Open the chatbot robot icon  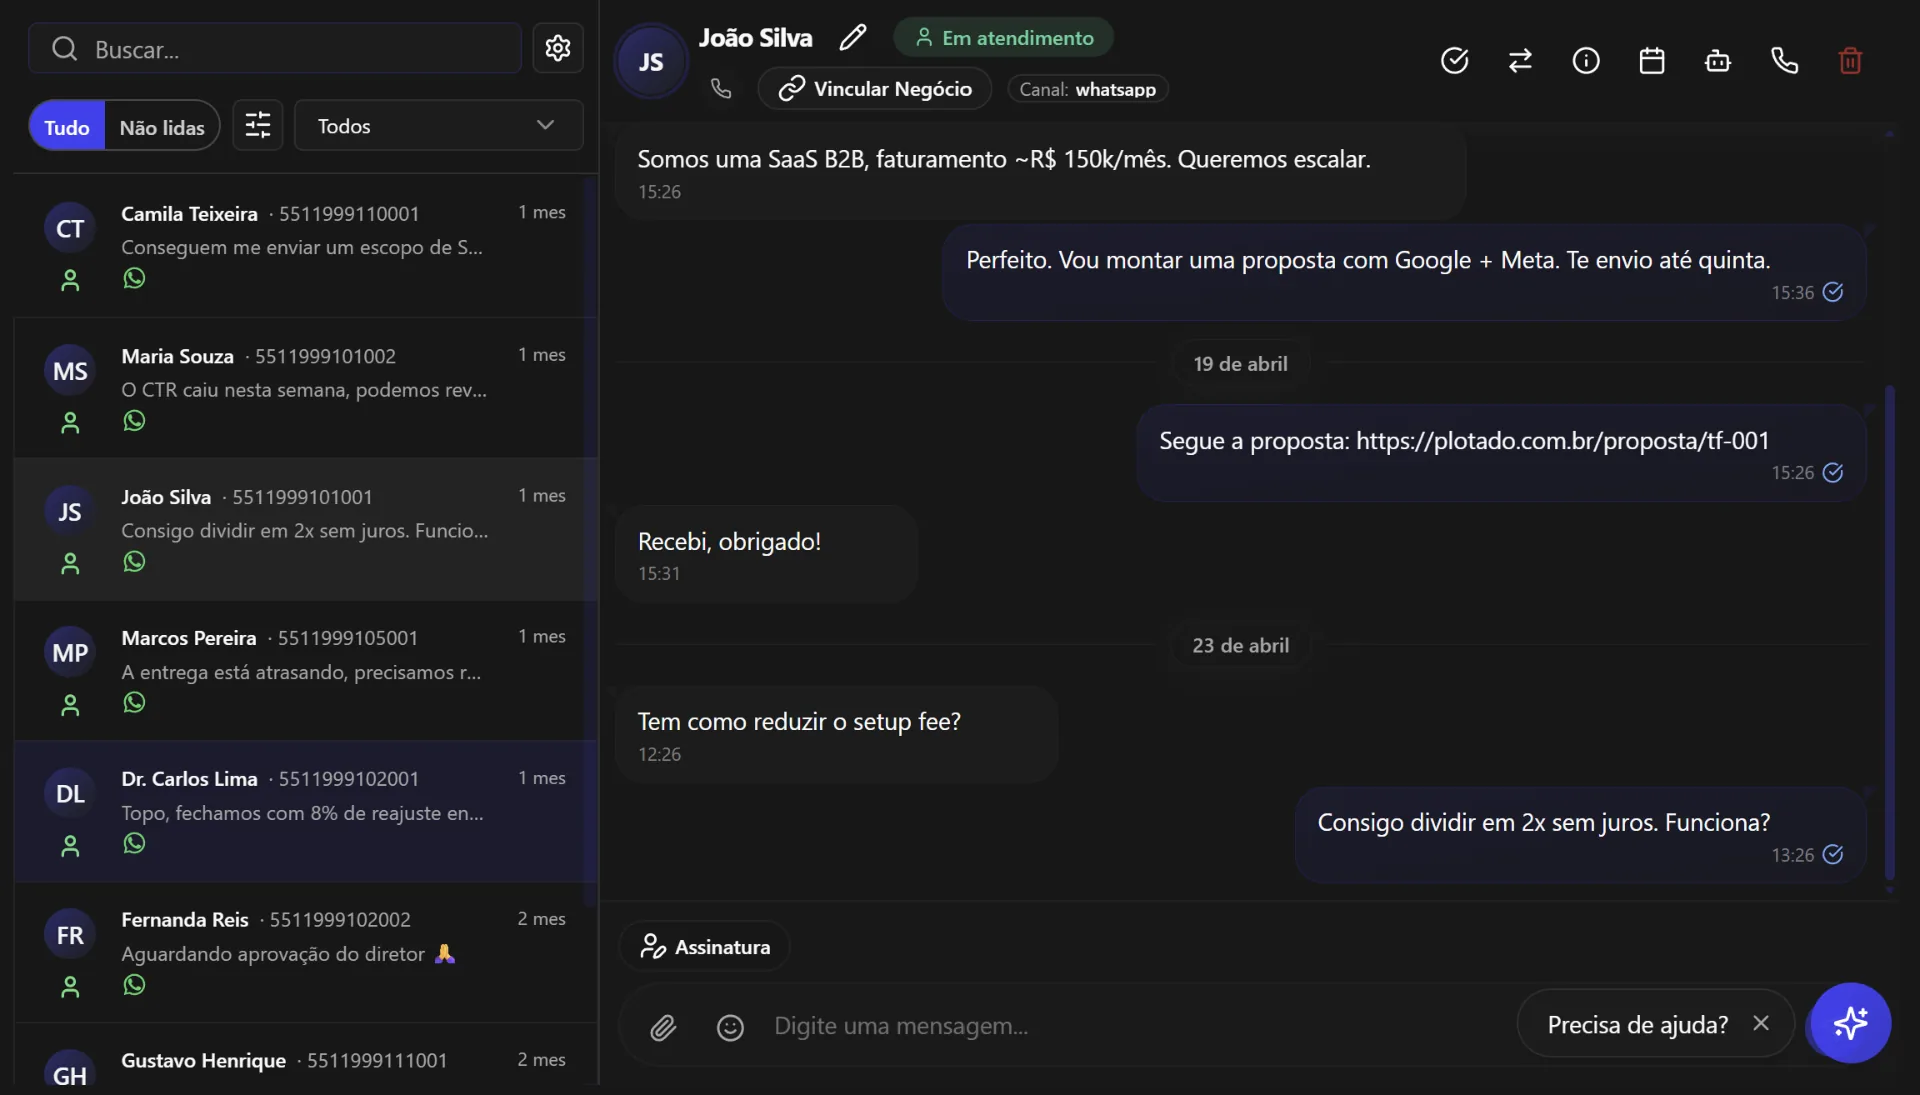[1718, 61]
